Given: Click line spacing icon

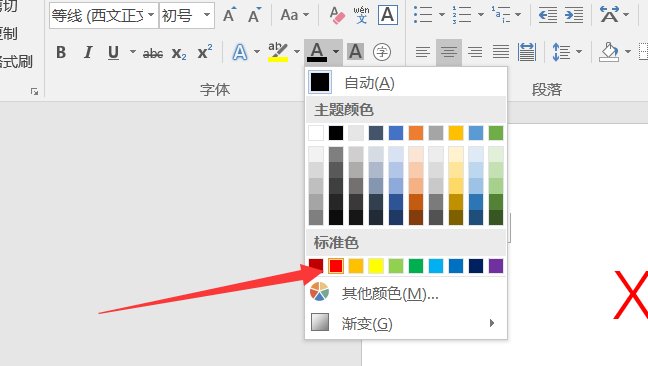Looking at the screenshot, I should tap(561, 52).
